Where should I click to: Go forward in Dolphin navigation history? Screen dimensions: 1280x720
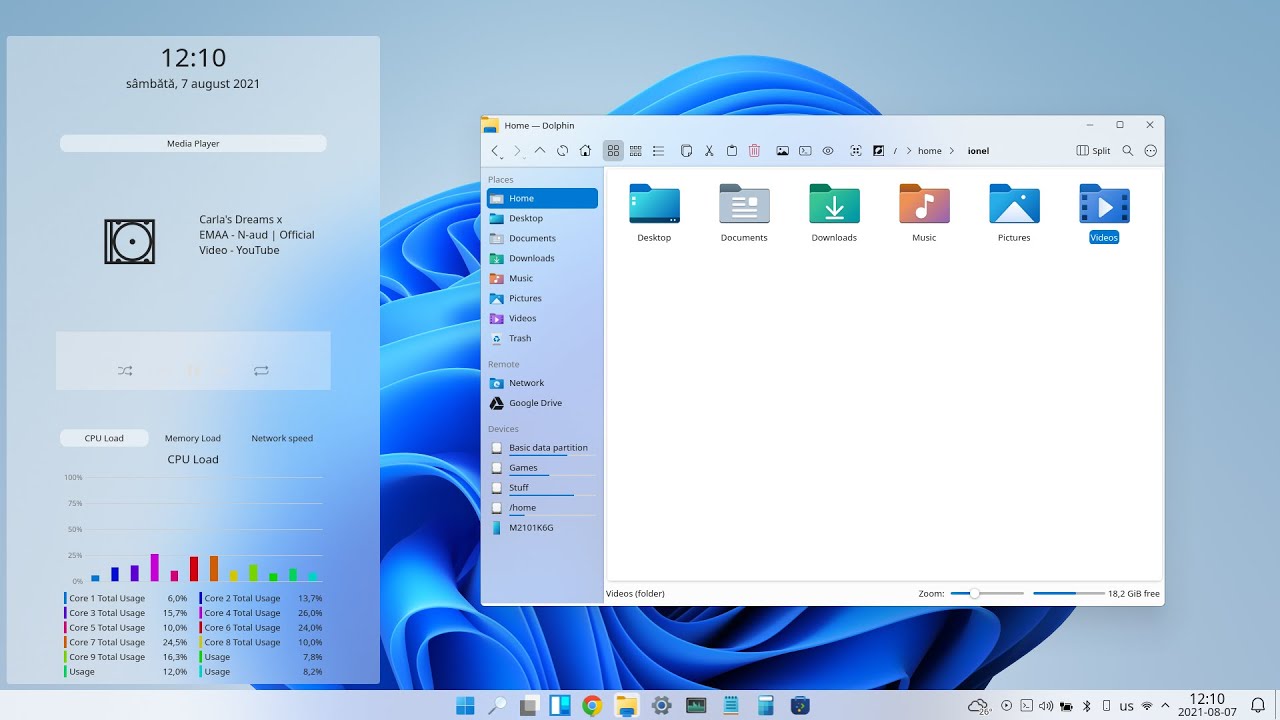tap(517, 151)
